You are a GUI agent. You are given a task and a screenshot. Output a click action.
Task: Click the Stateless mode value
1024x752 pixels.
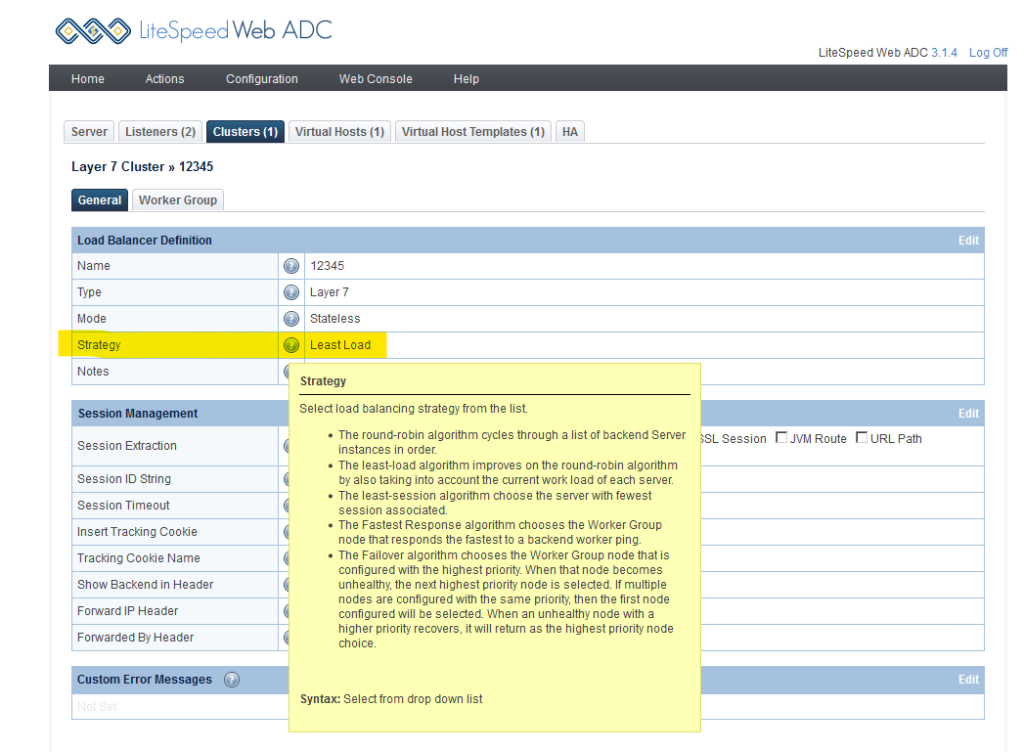[335, 319]
